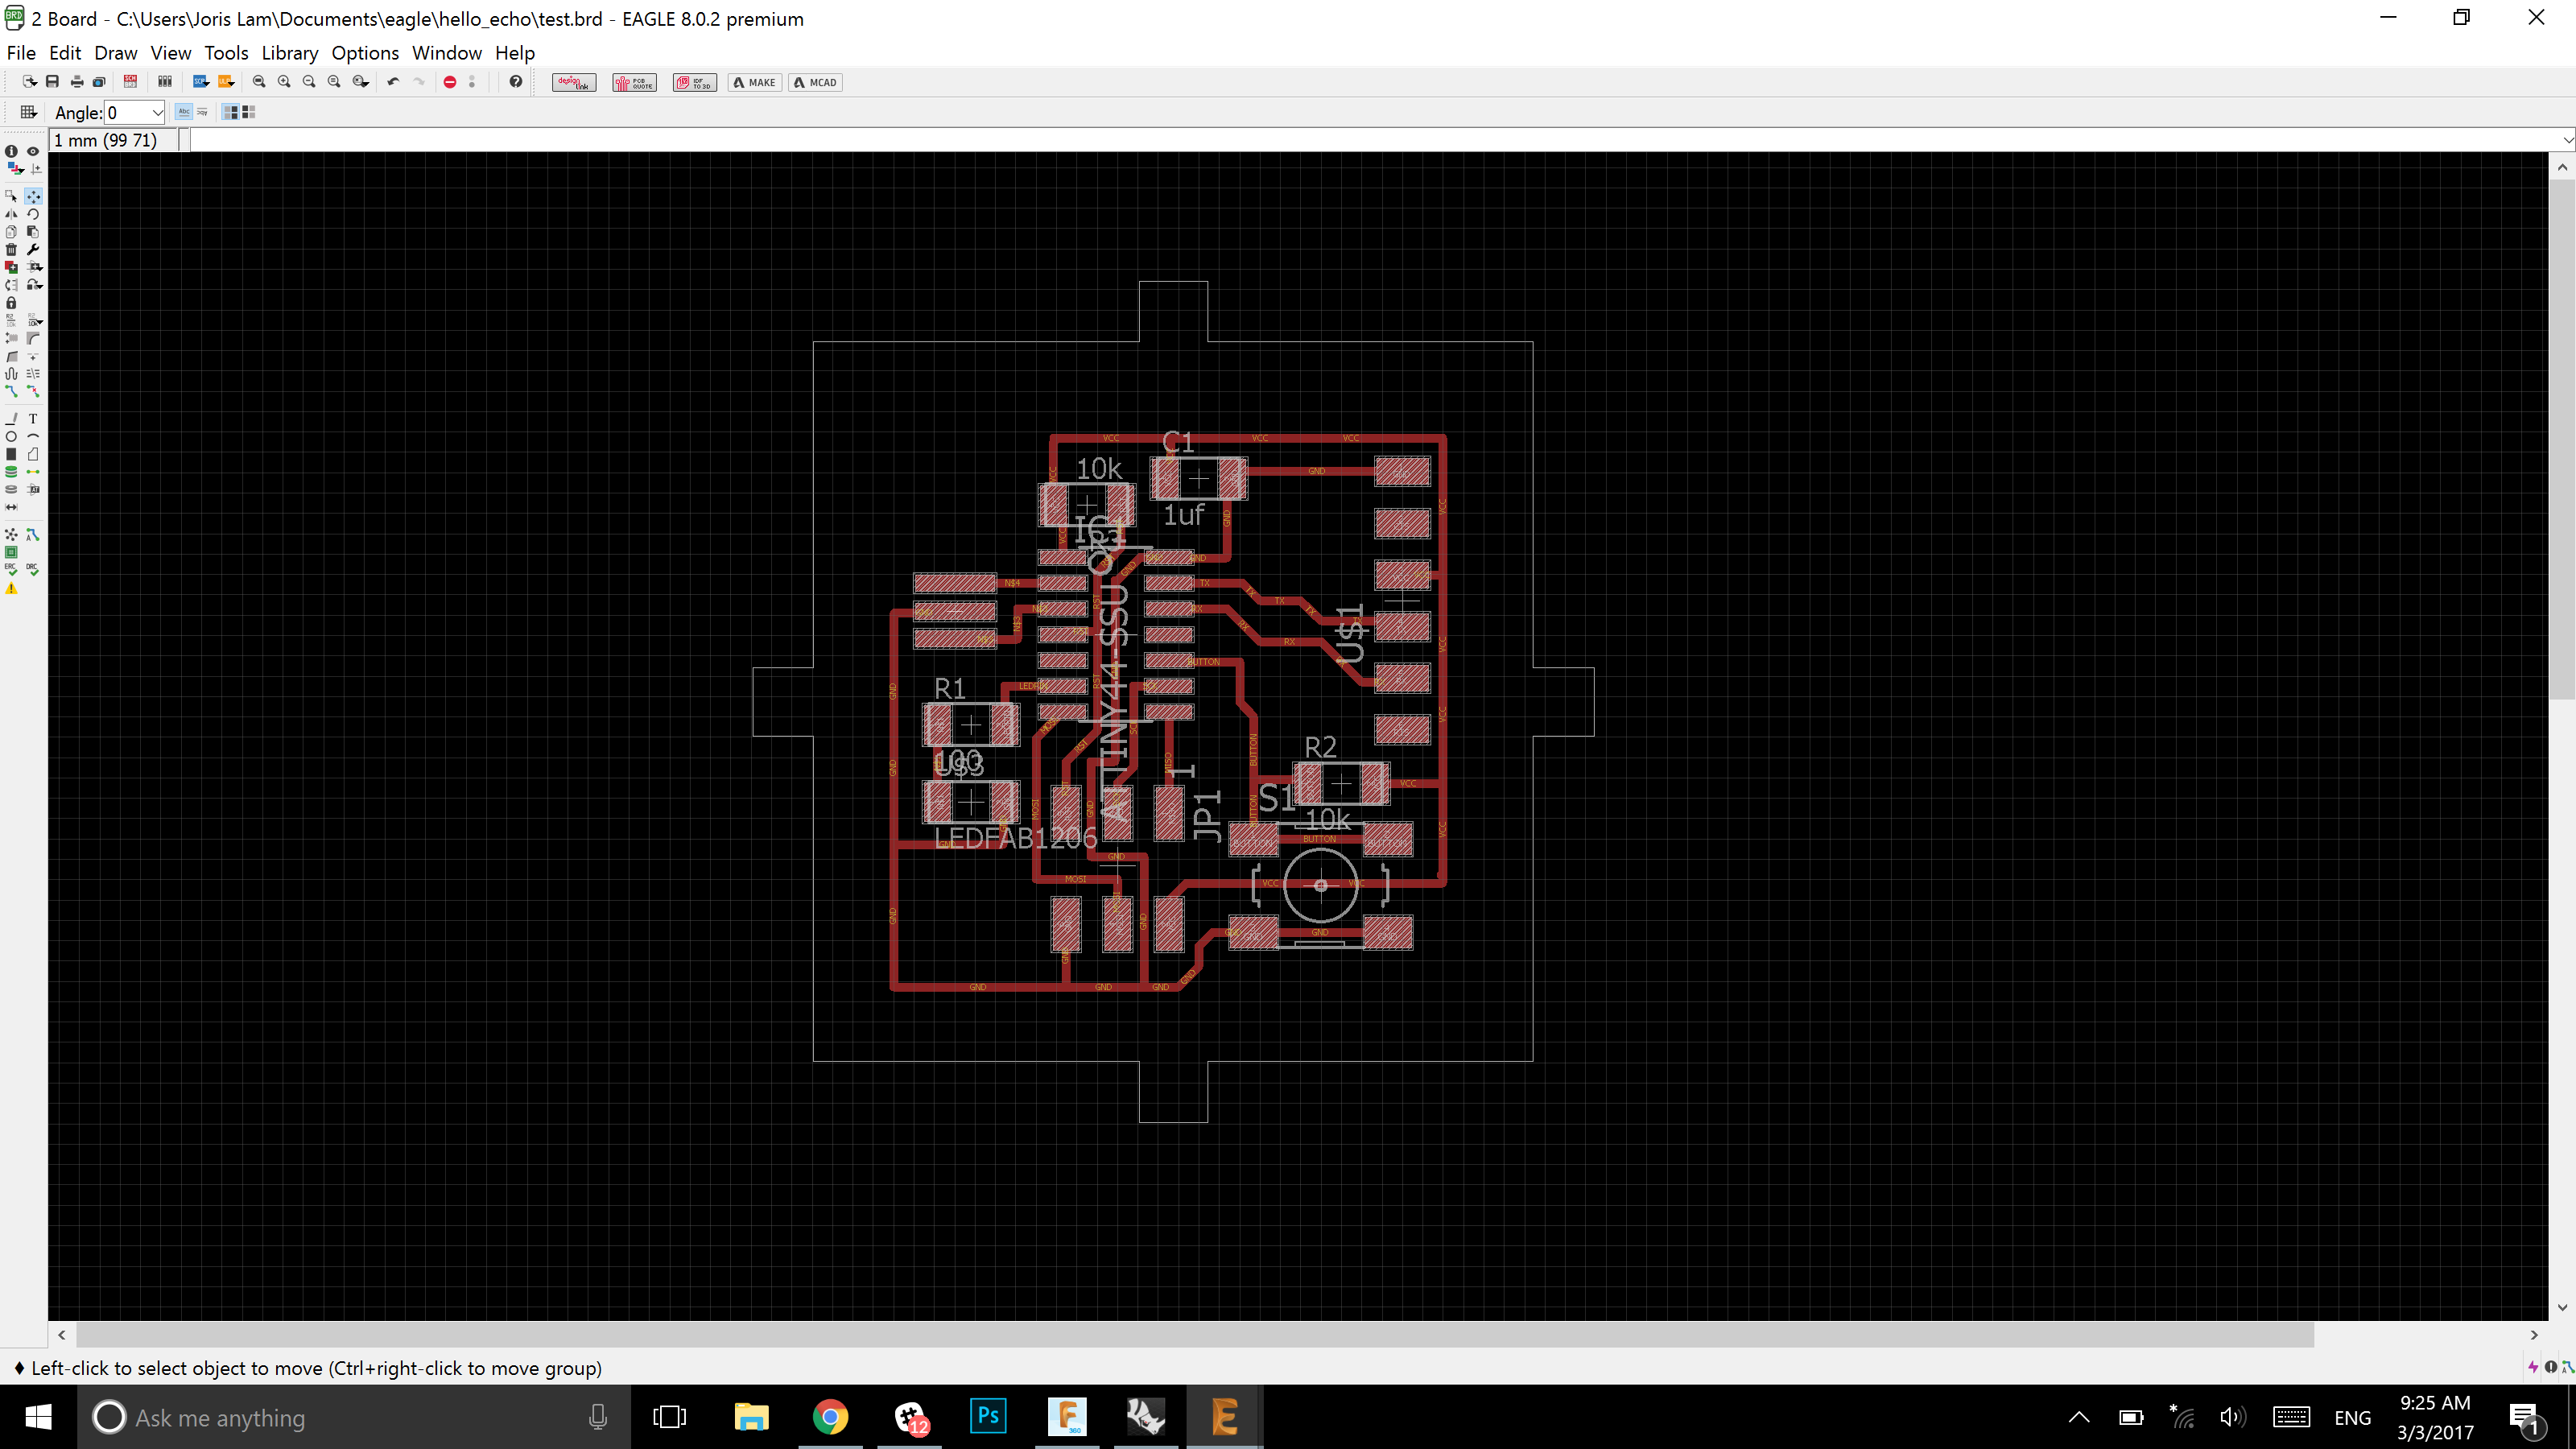2576x1449 pixels.
Task: Open the grid settings dropdown
Action: point(28,112)
